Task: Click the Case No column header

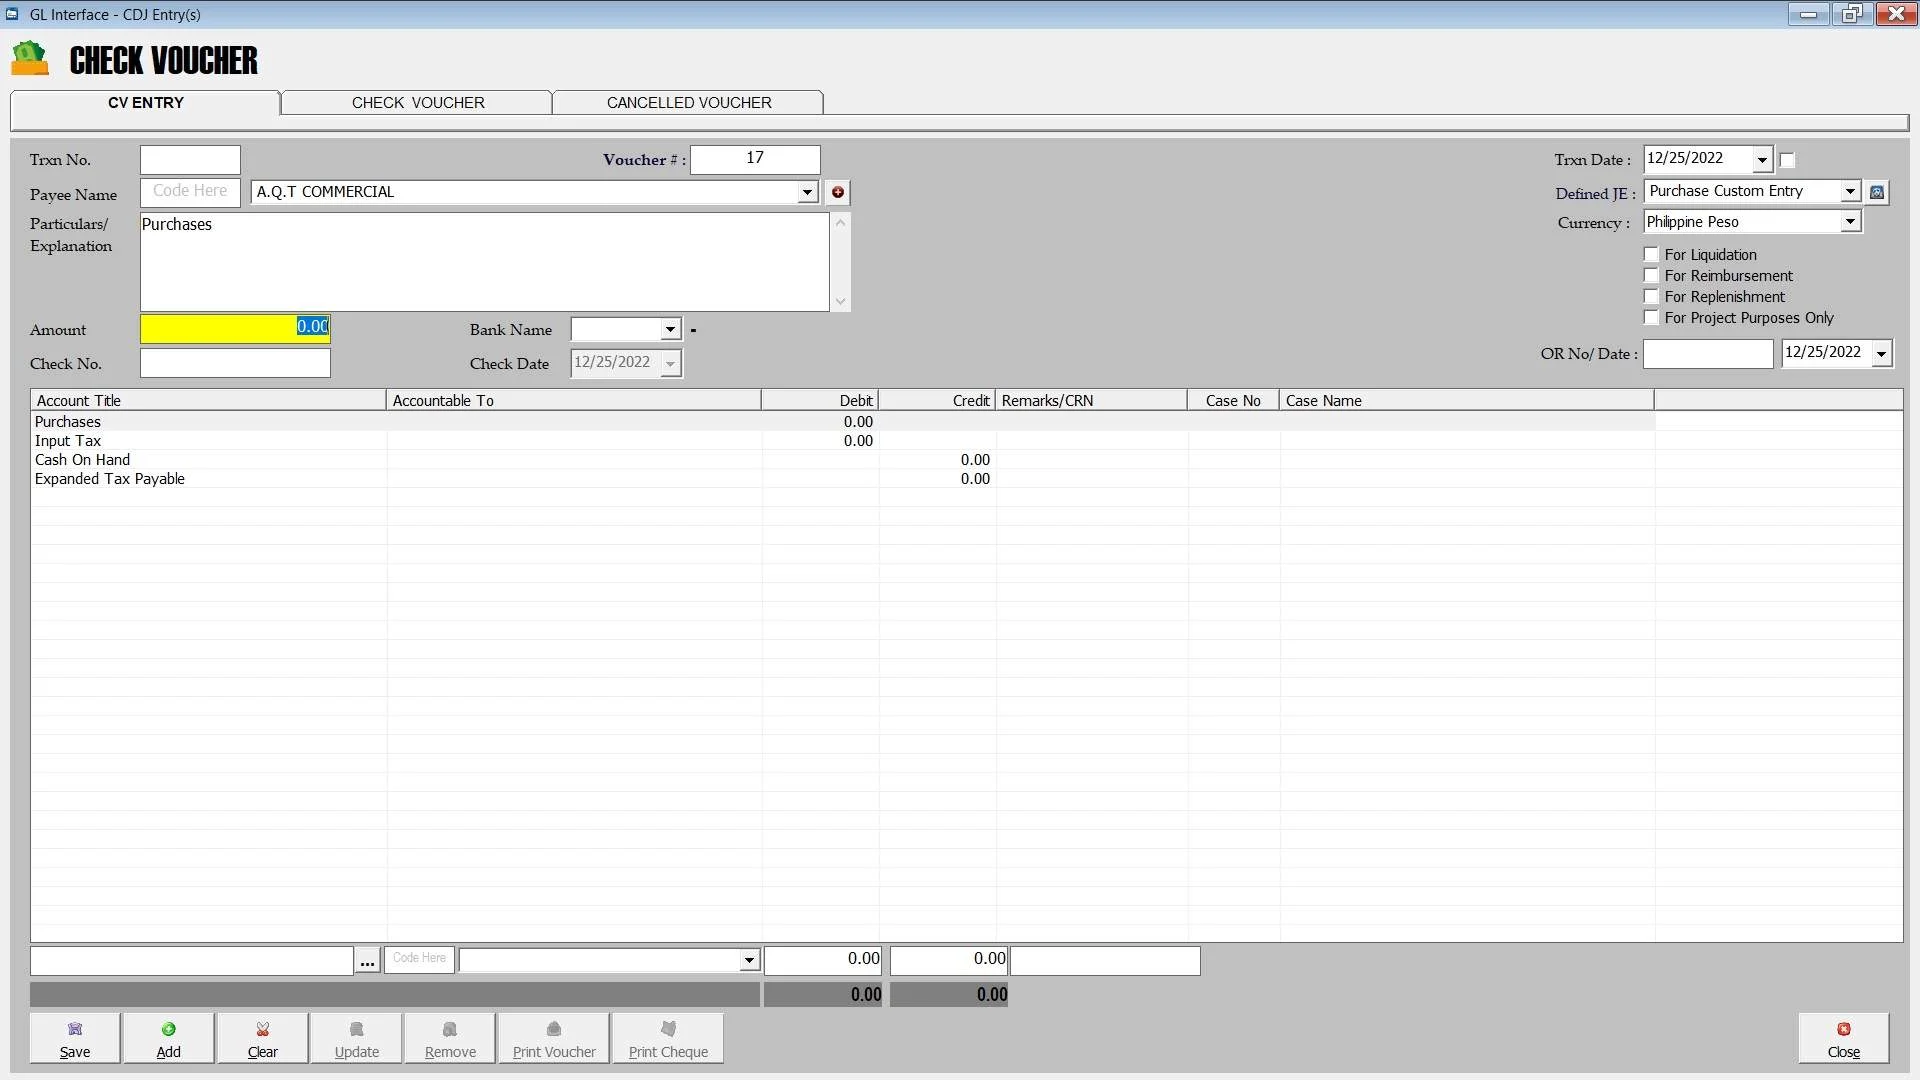Action: point(1233,401)
